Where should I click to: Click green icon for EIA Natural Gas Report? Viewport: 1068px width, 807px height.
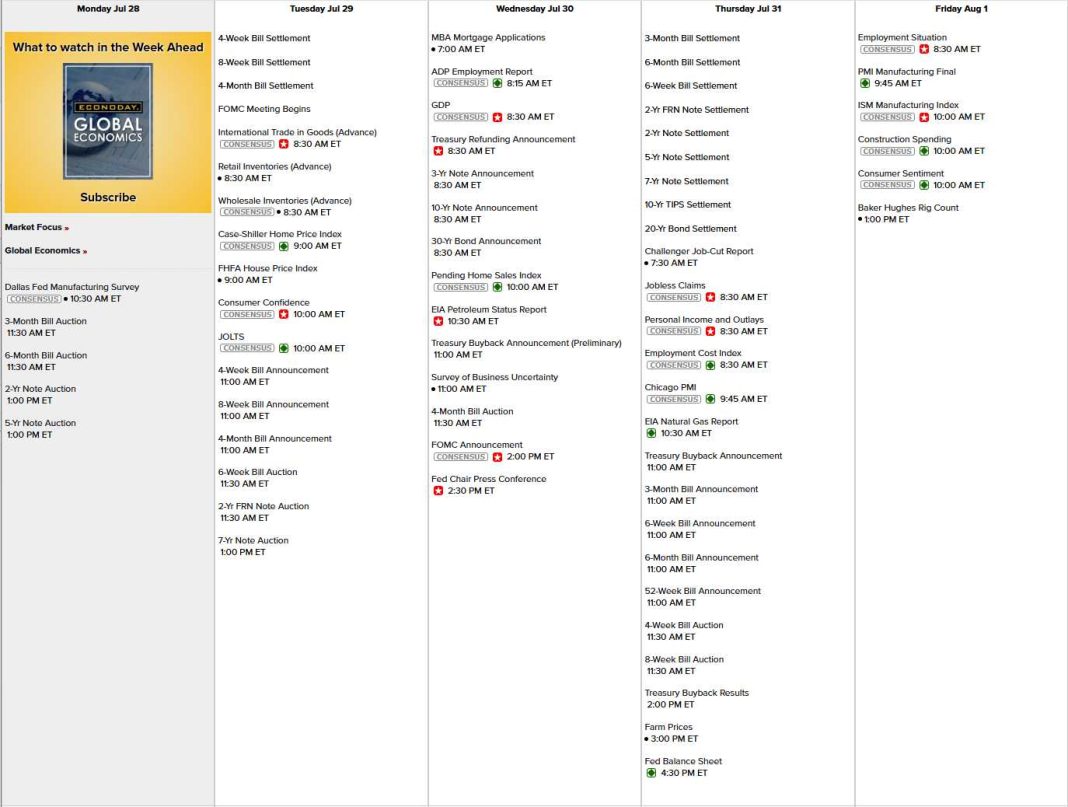click(651, 433)
